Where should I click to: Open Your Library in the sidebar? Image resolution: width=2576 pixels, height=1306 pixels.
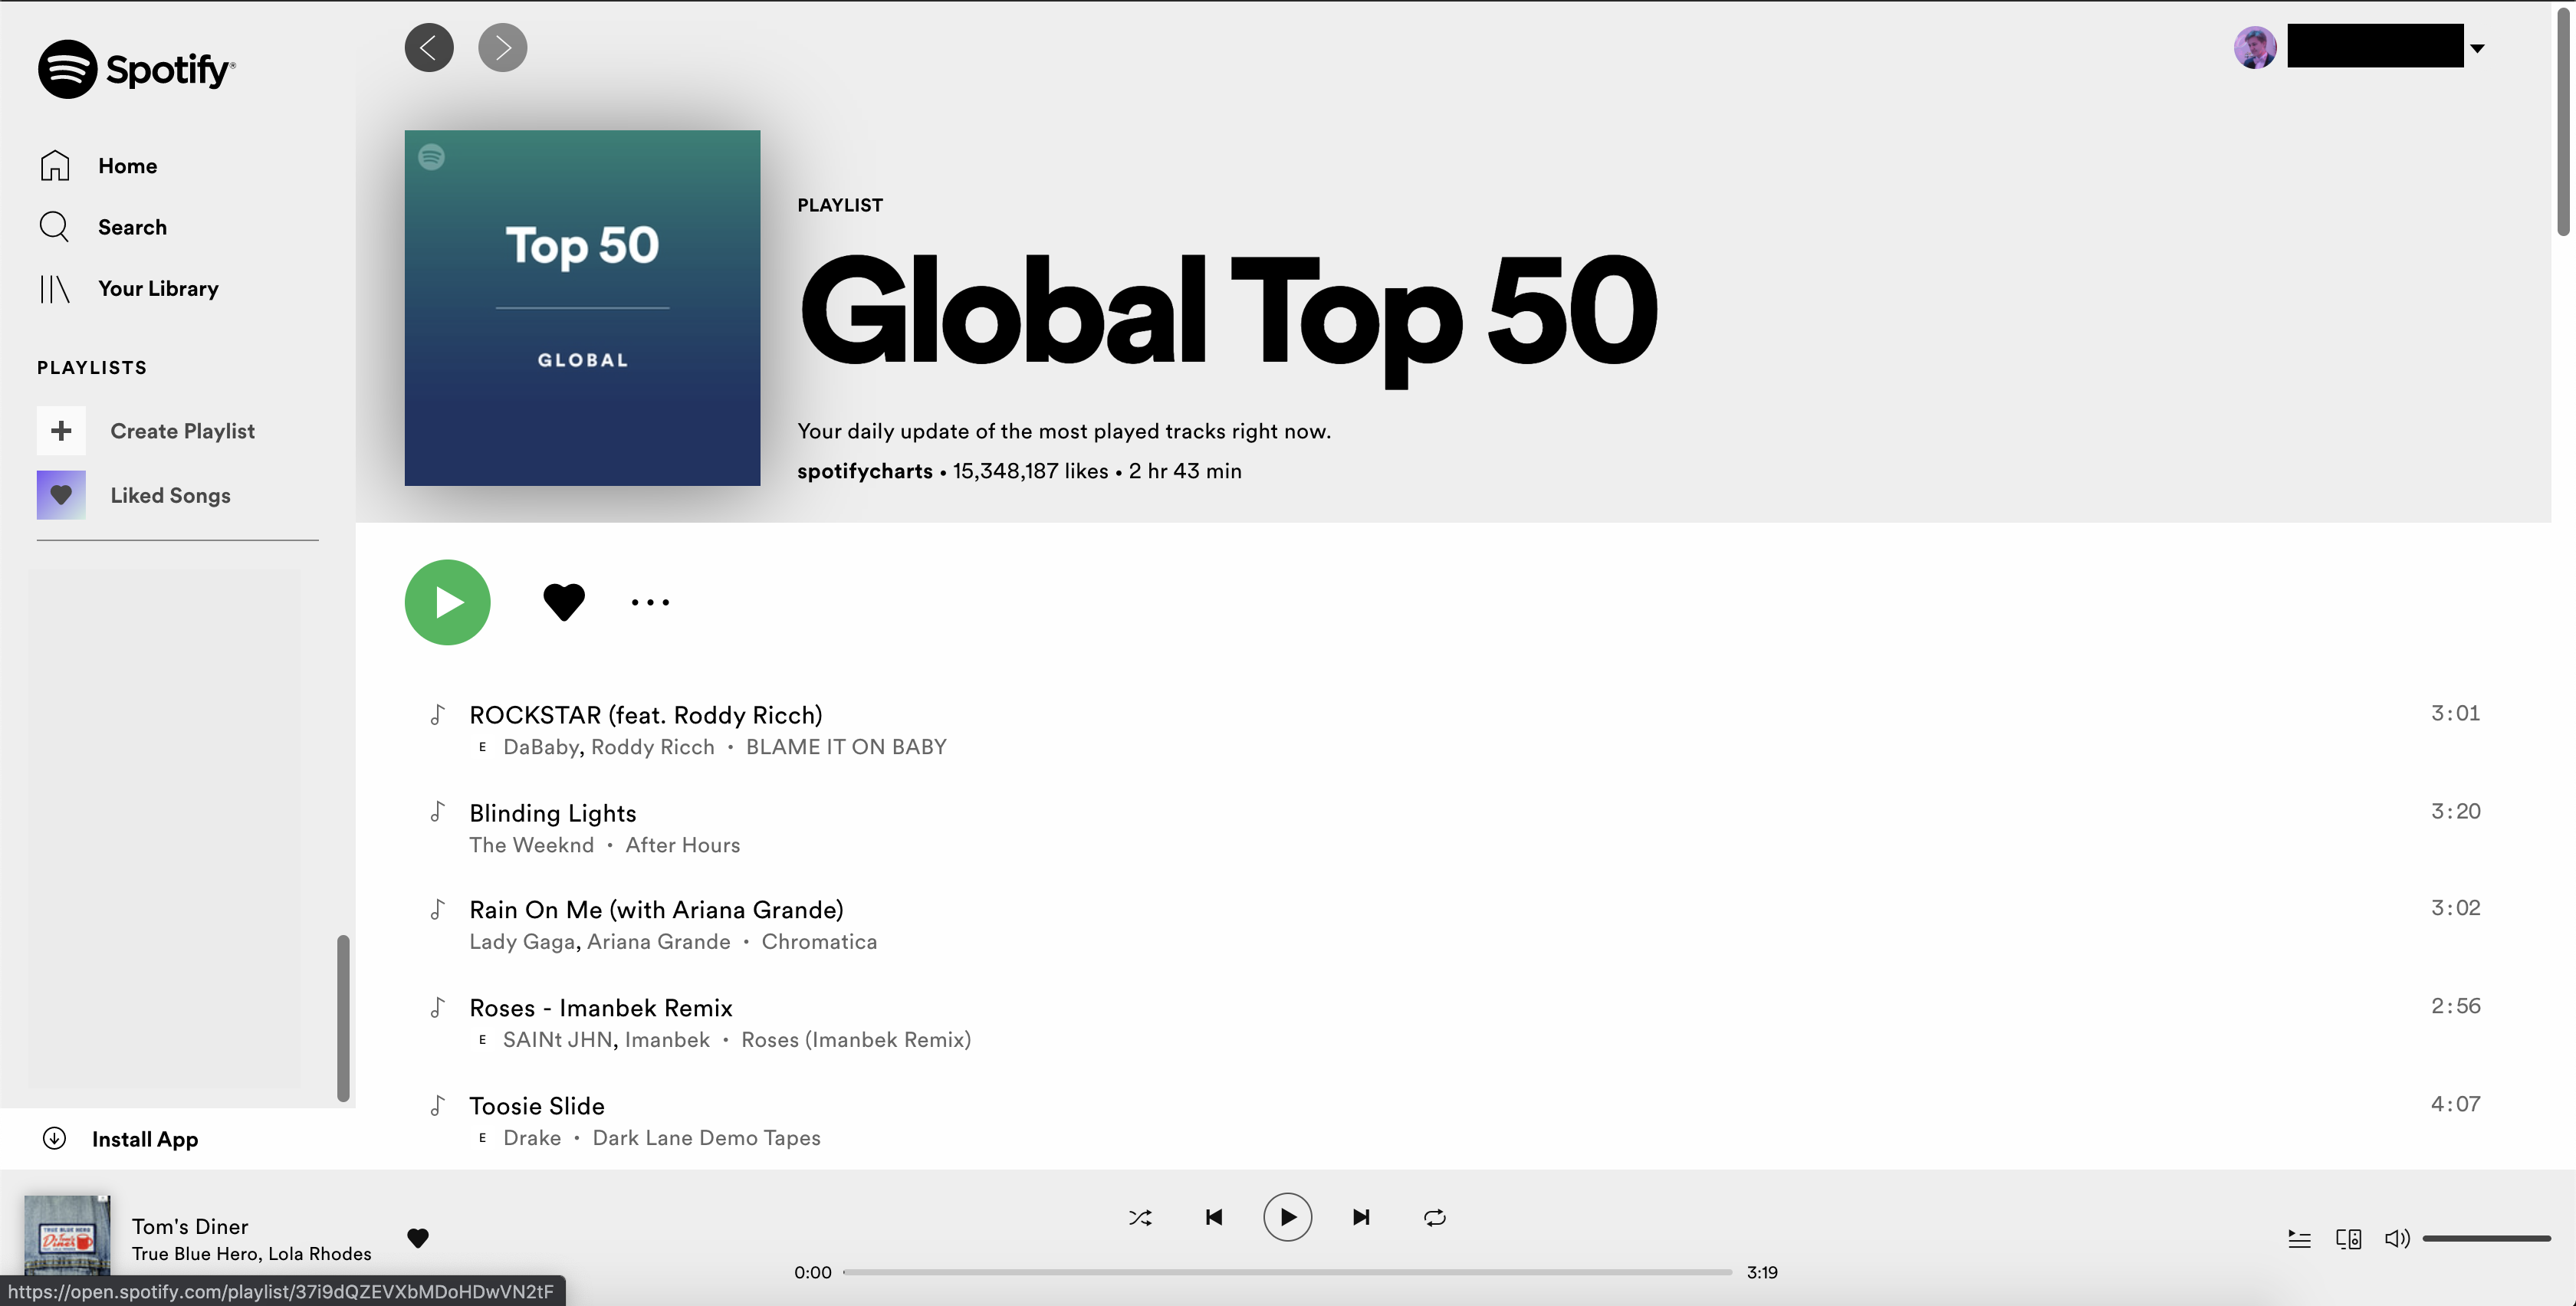point(157,288)
